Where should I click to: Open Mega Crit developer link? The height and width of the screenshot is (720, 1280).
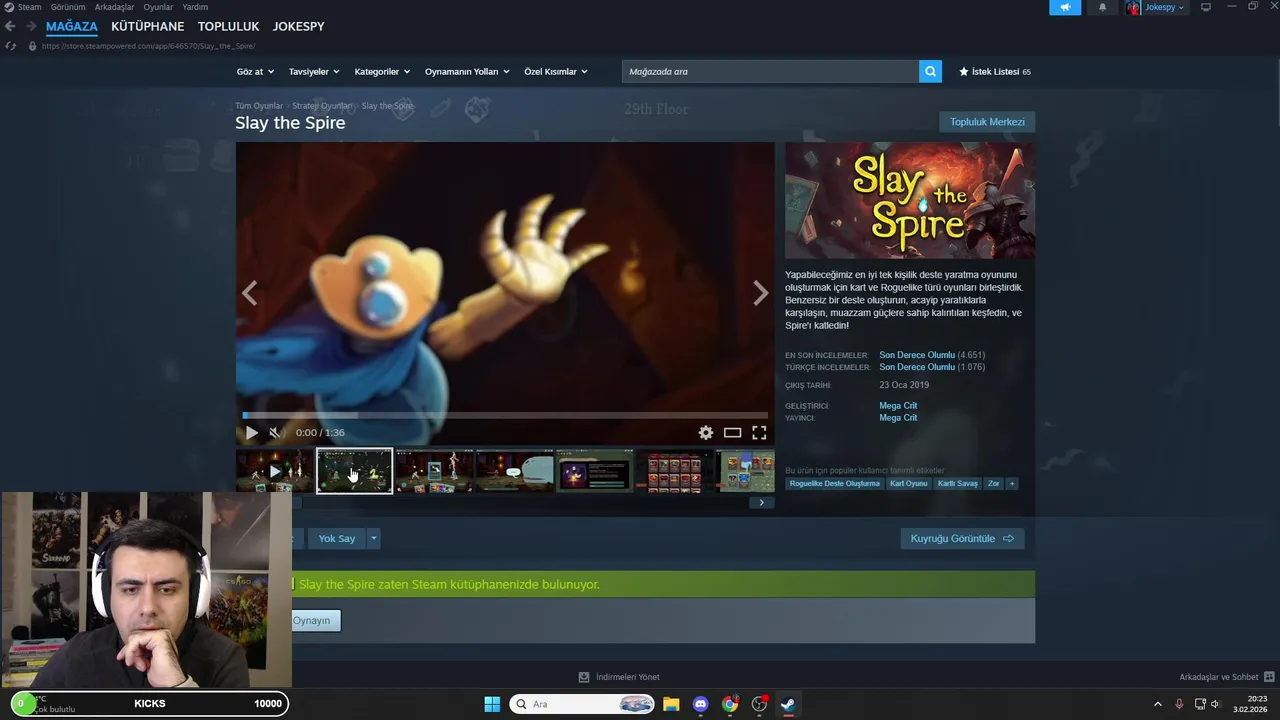tap(898, 405)
